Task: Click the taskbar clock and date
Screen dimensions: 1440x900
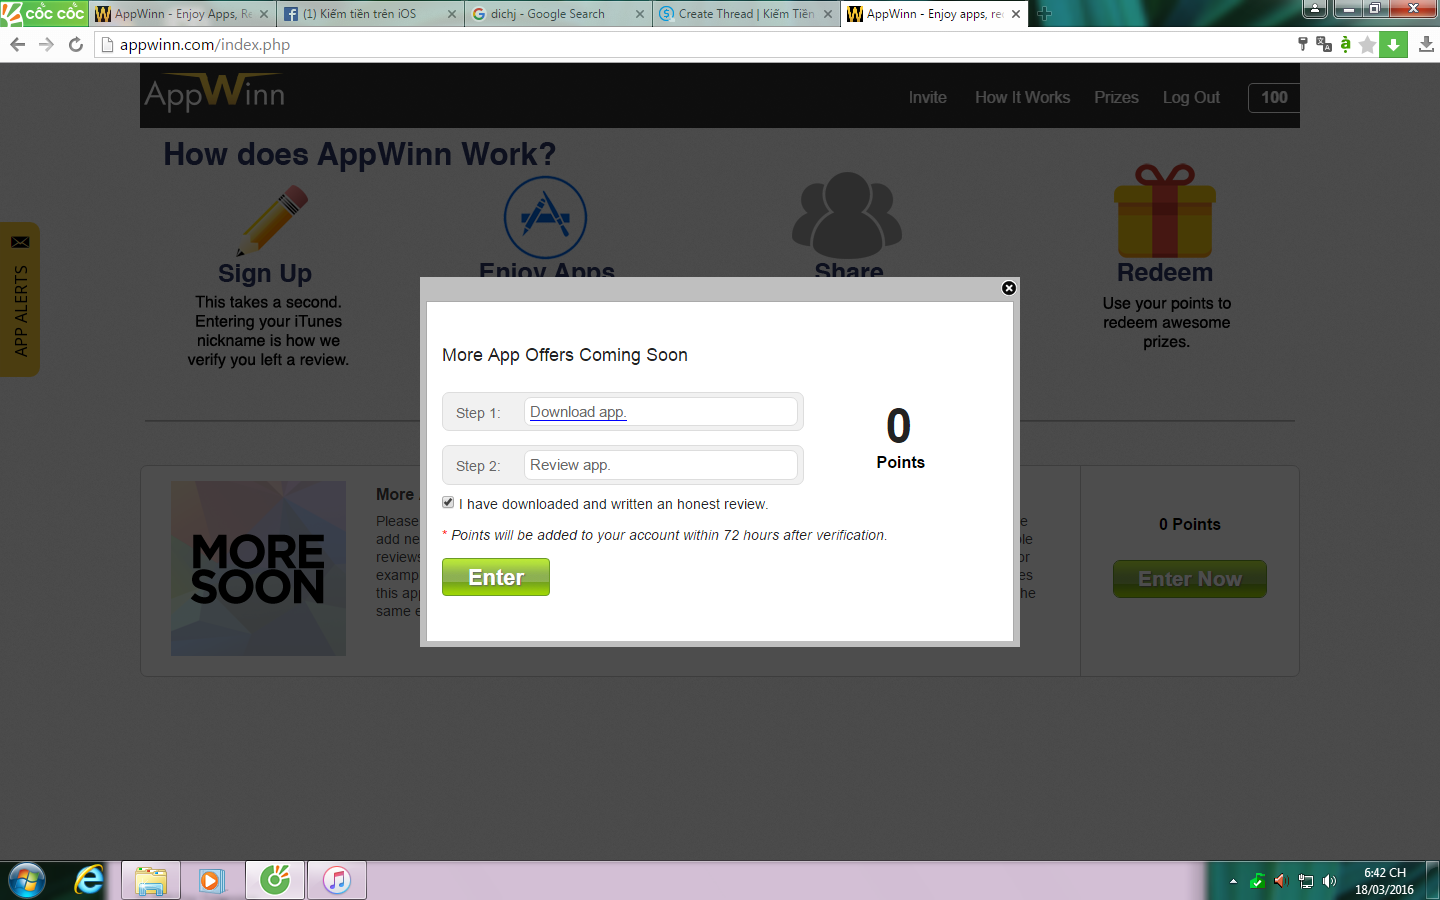Action: (1384, 881)
